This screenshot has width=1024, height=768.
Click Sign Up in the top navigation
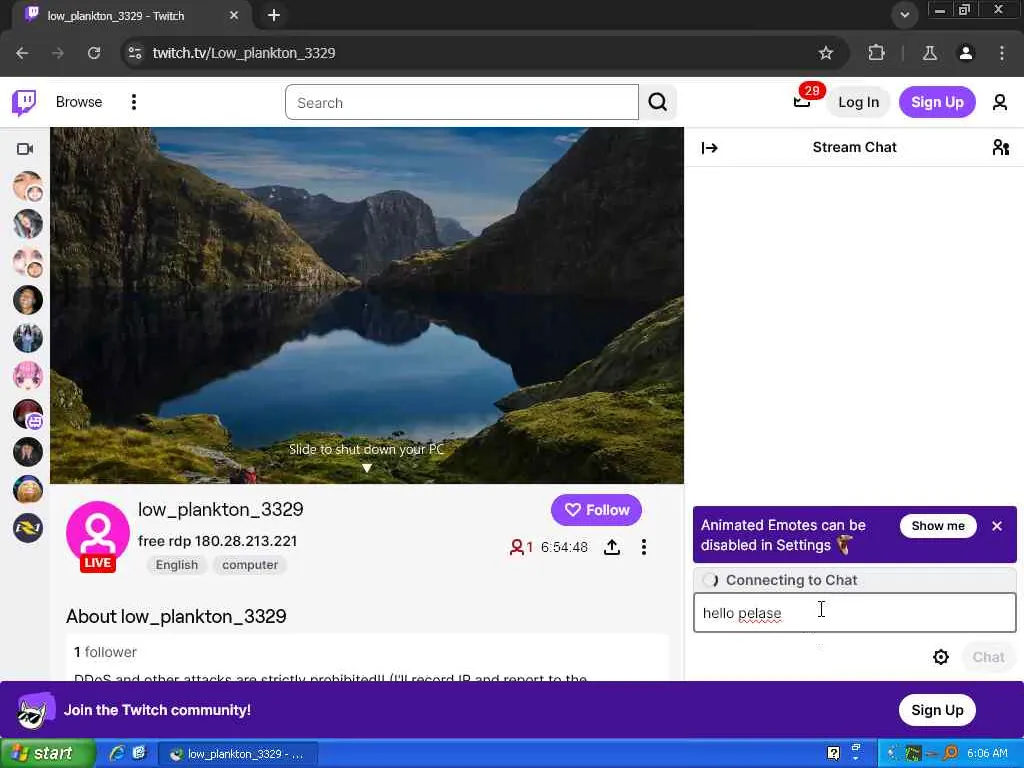point(937,102)
